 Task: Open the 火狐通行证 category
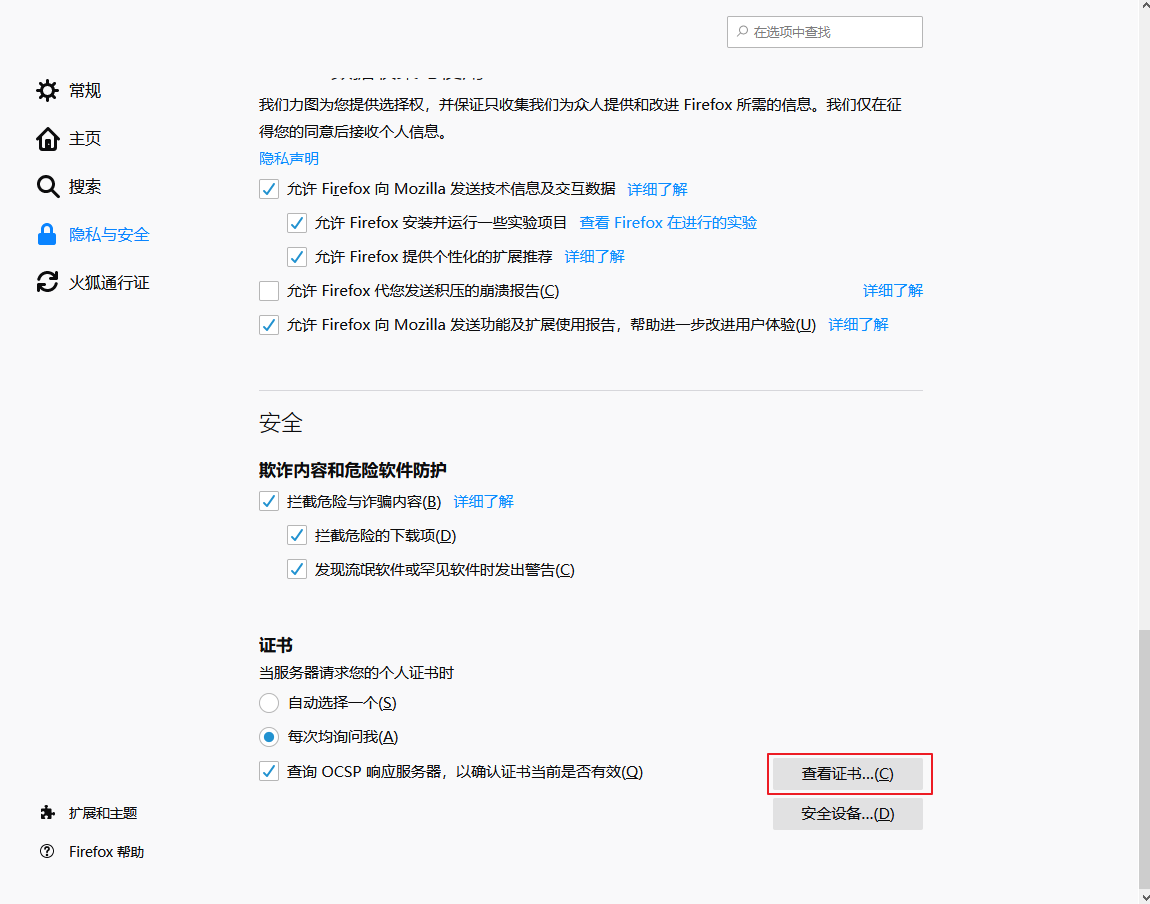coord(109,282)
